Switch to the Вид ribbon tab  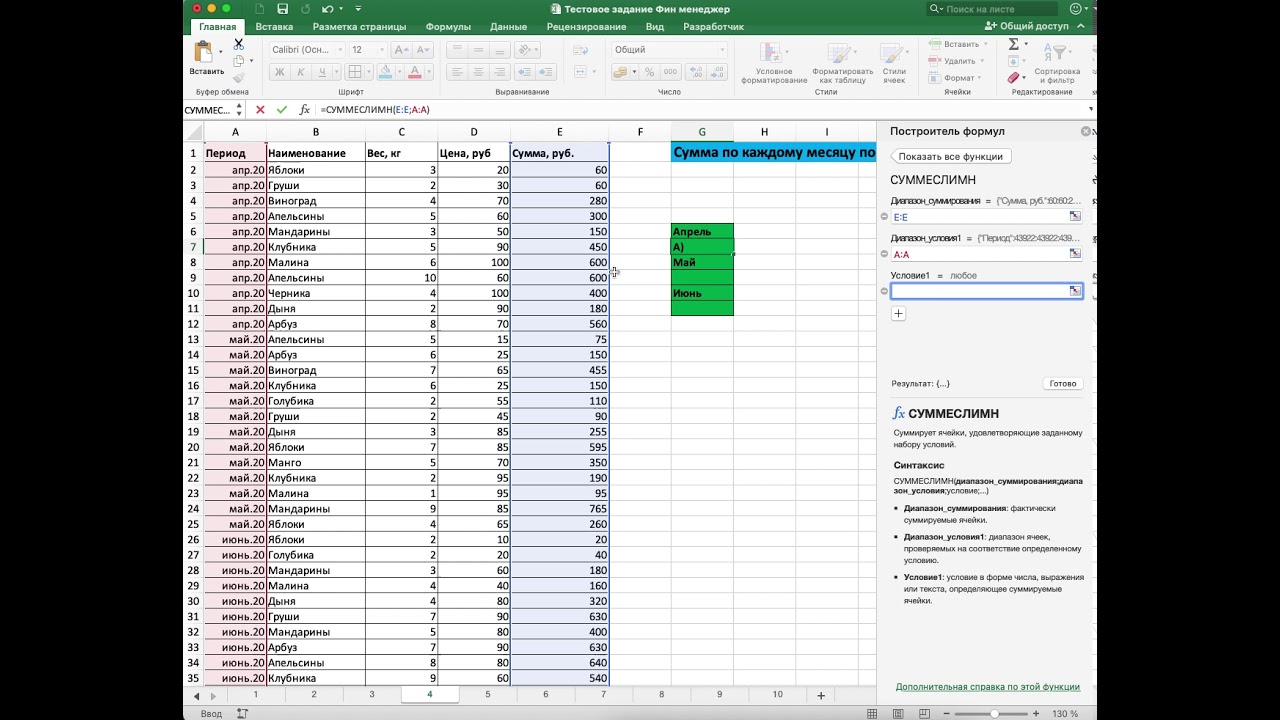click(655, 27)
